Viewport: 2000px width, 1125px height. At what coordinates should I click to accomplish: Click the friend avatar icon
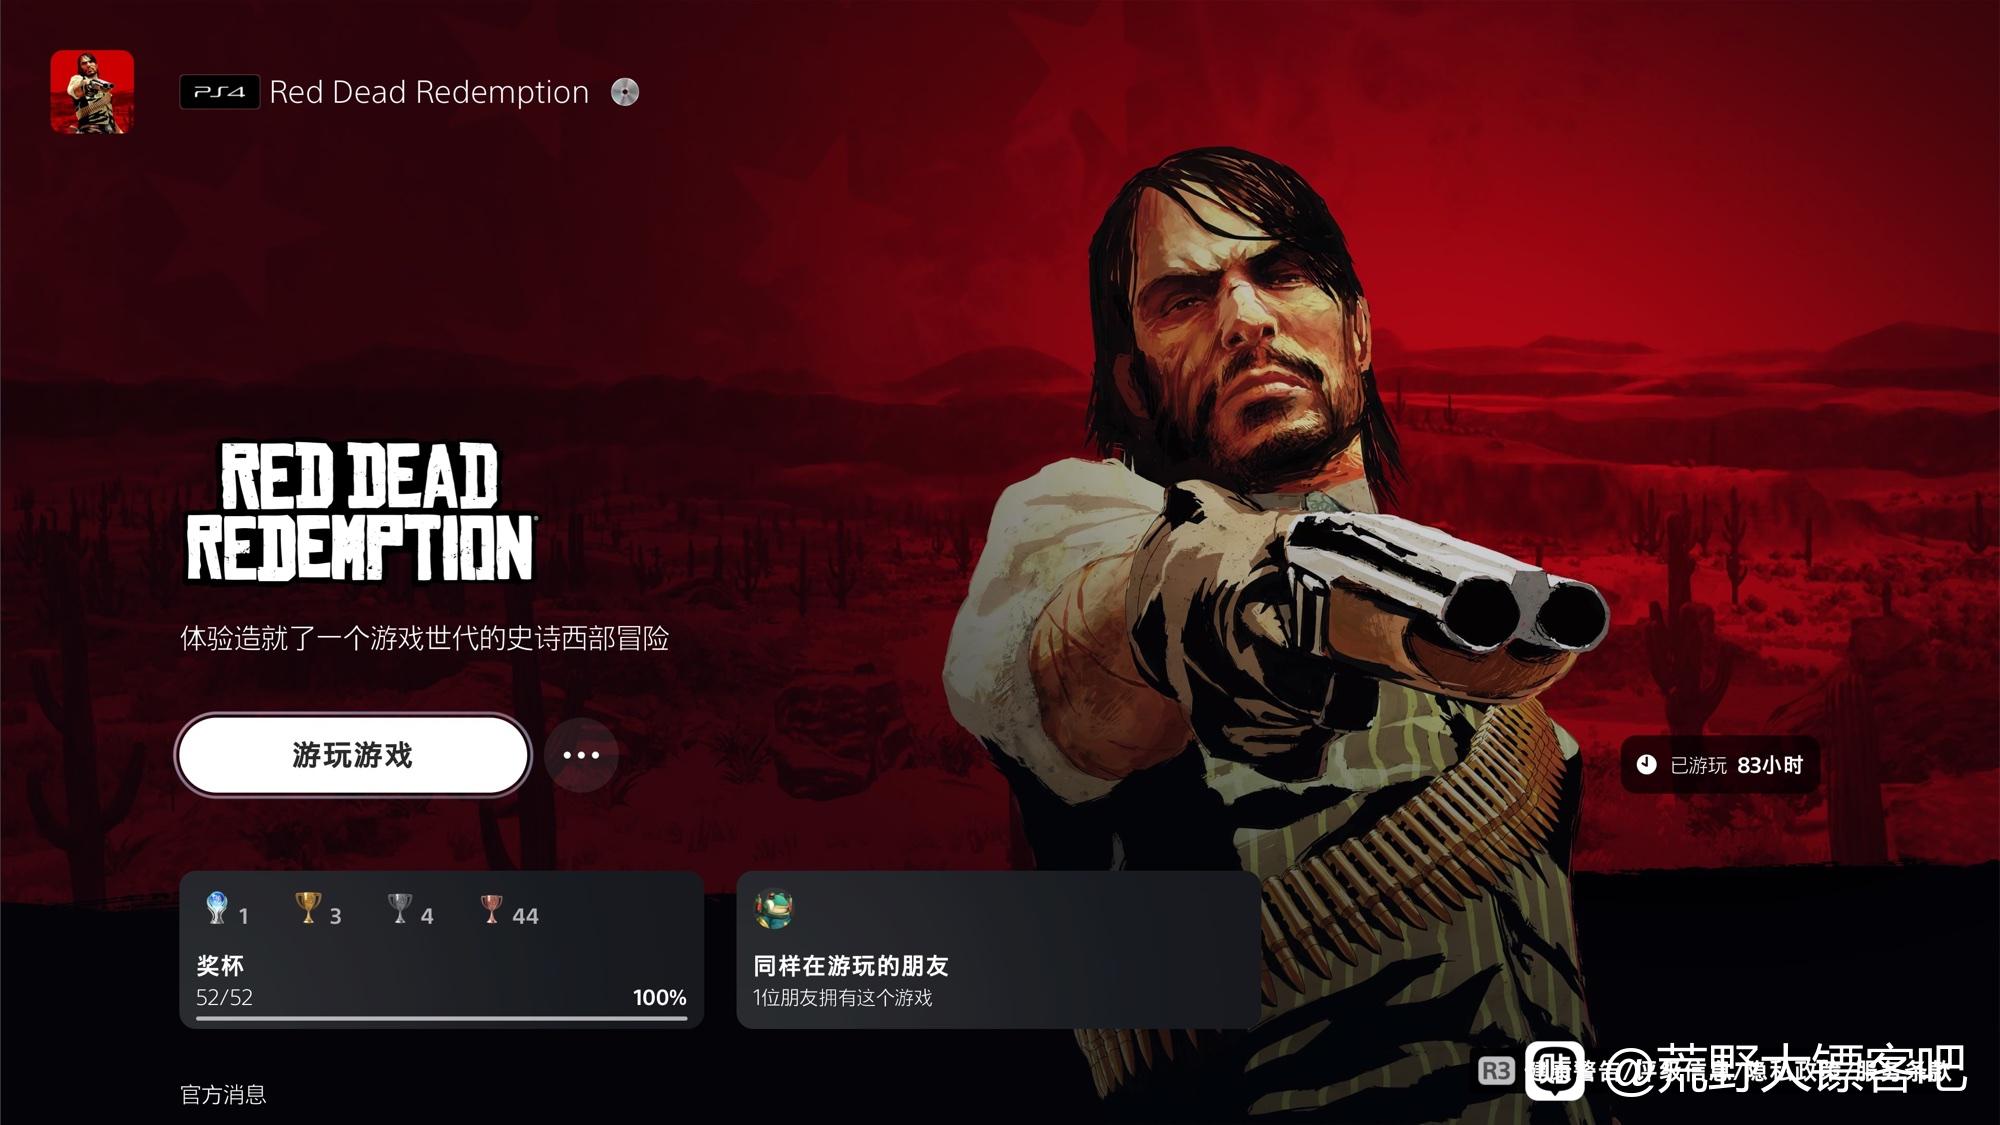(774, 909)
